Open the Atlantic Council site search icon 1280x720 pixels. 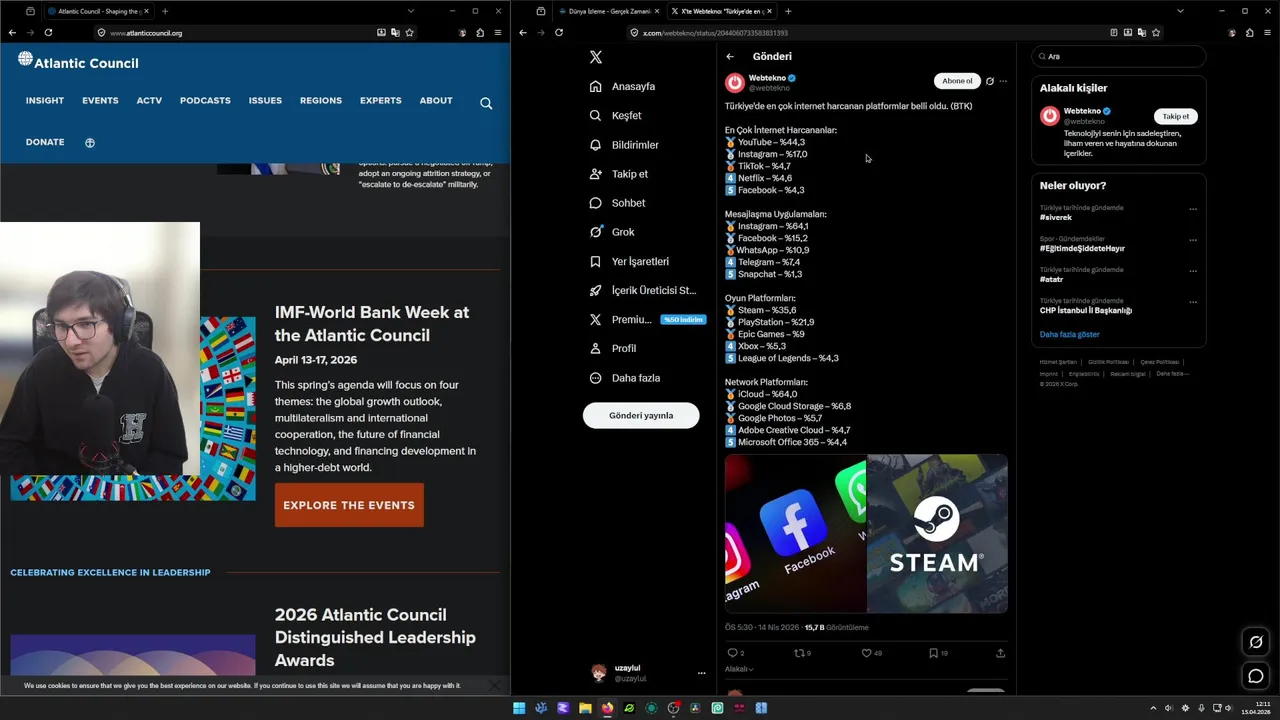click(x=486, y=103)
